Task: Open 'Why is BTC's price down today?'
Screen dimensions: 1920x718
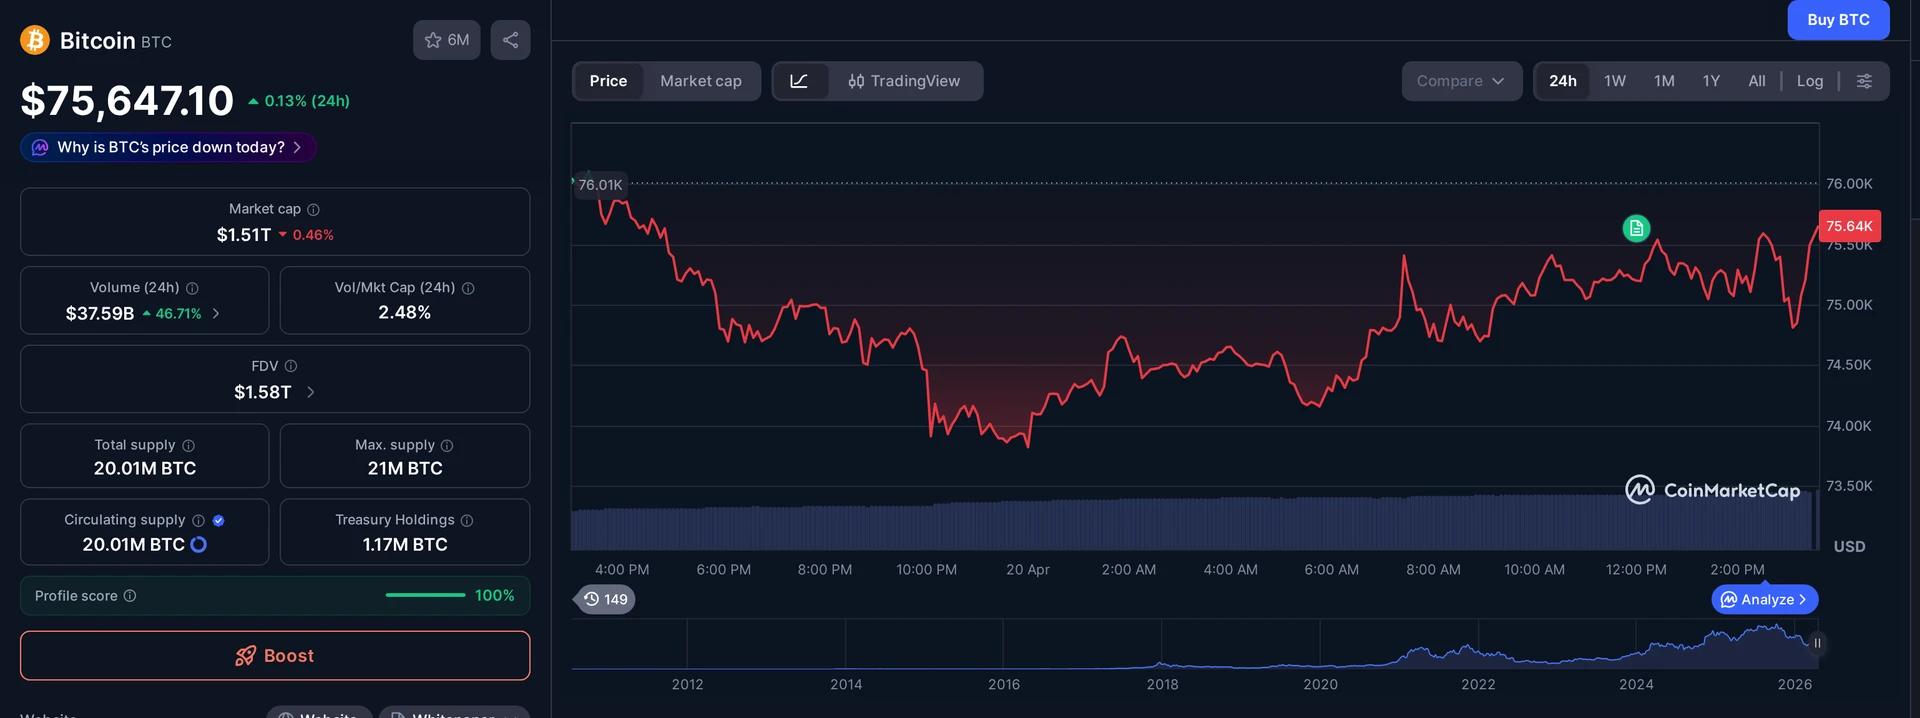Action: [168, 147]
